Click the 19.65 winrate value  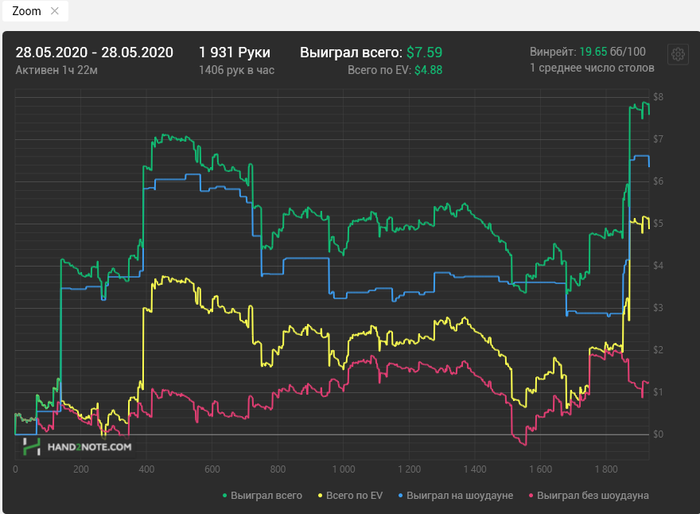click(x=593, y=52)
